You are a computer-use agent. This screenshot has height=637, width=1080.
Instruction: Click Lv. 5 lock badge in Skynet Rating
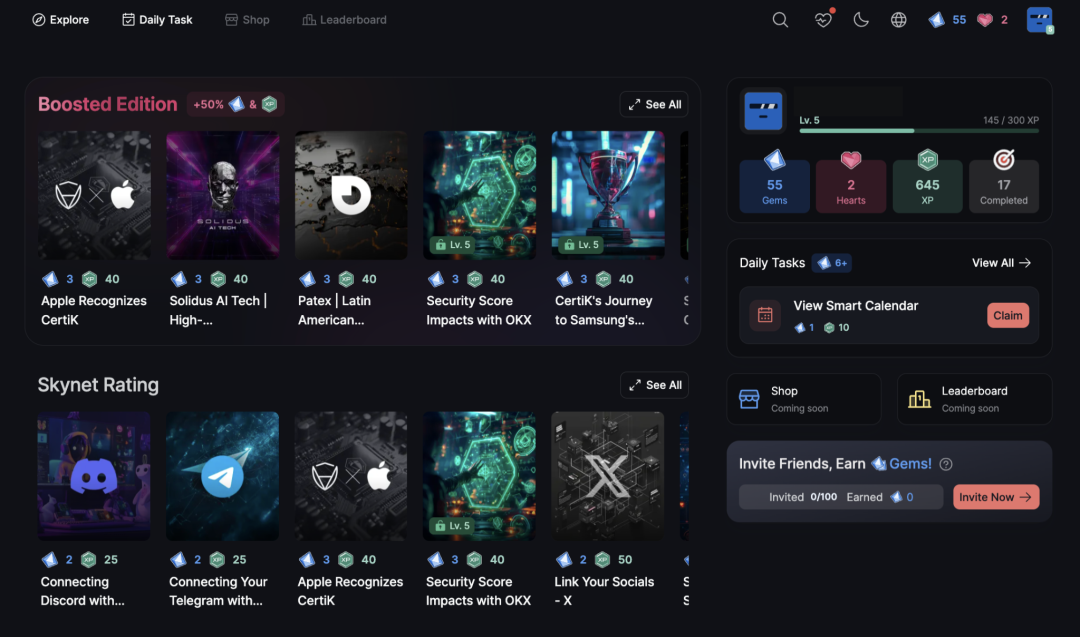click(453, 525)
